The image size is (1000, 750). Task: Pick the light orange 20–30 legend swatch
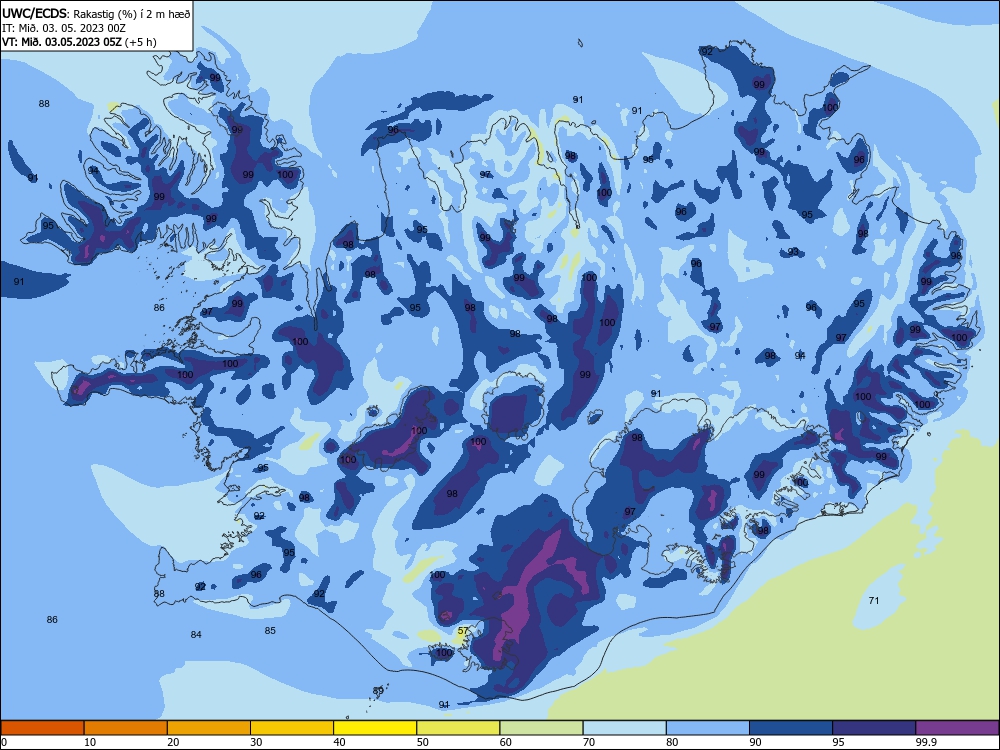pos(209,728)
